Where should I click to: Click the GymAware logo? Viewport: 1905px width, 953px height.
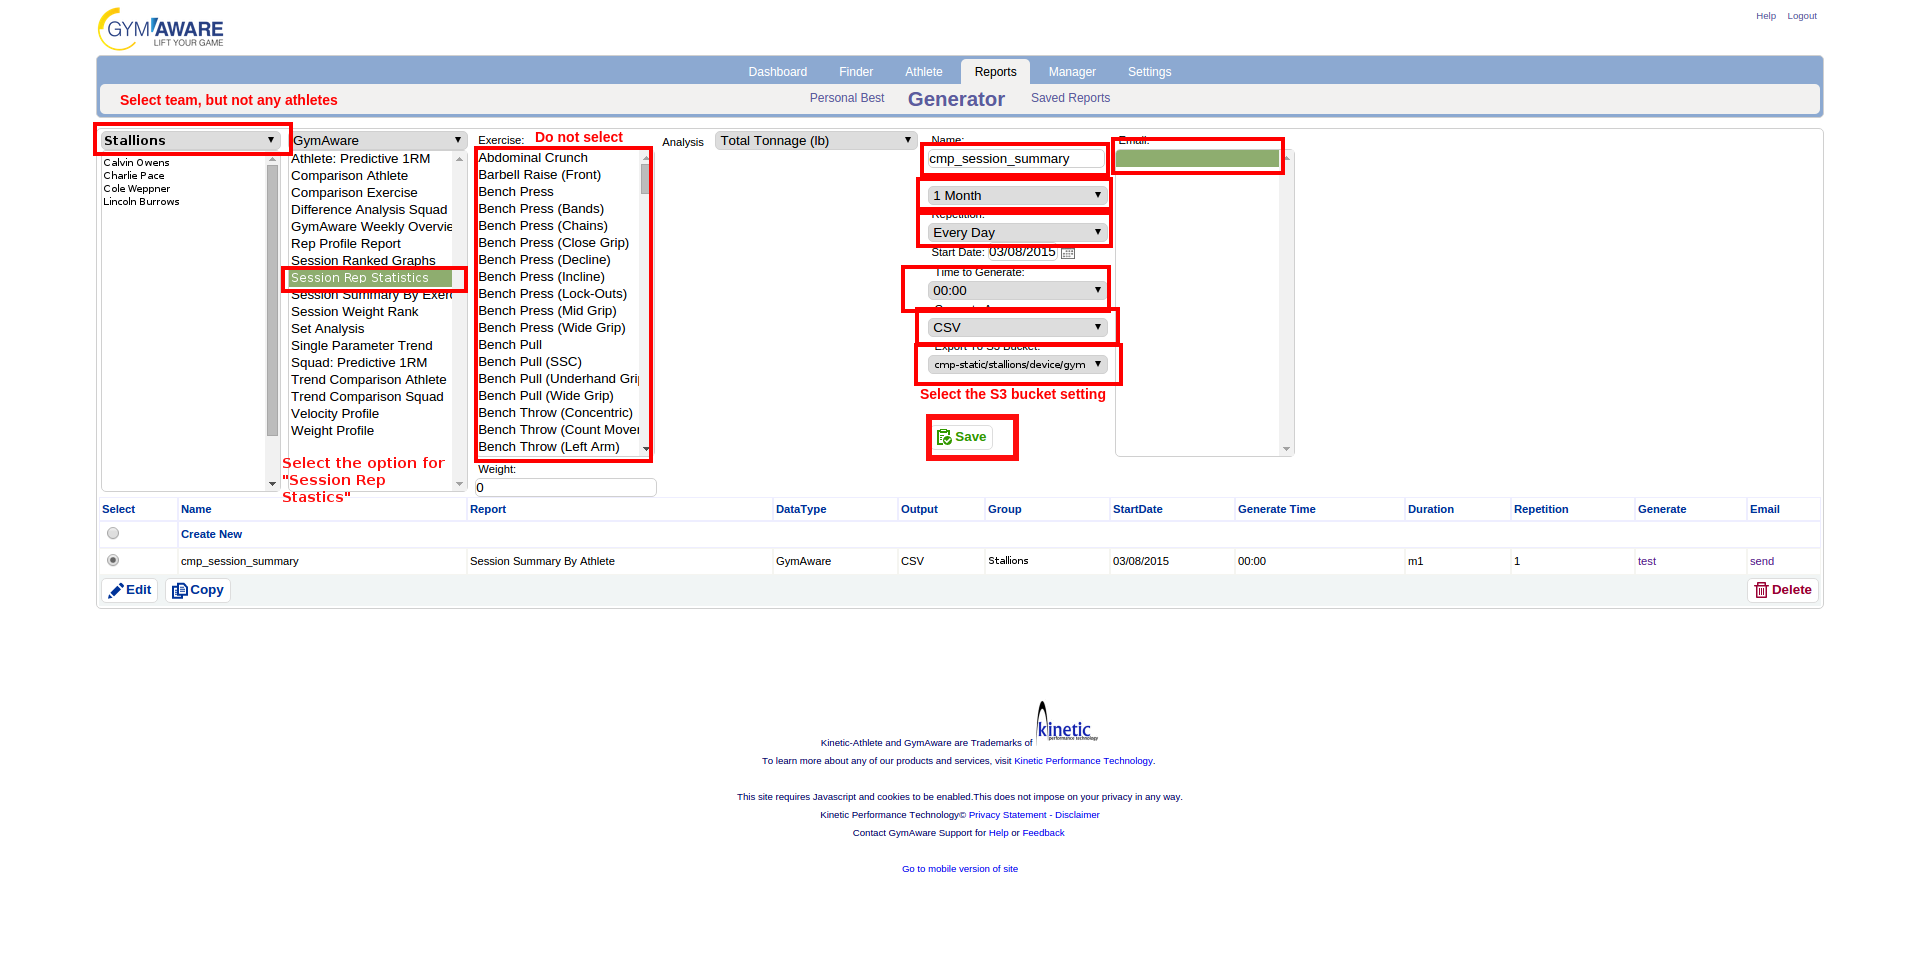click(162, 29)
